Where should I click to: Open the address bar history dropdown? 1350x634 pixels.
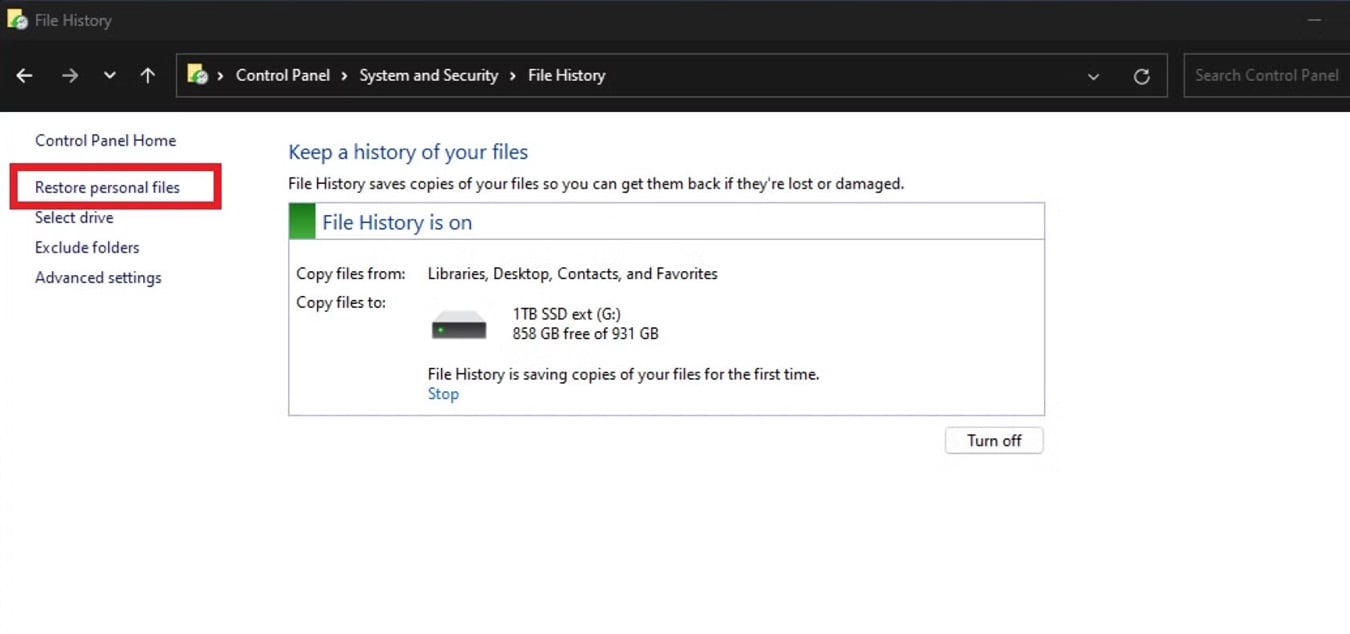point(1094,76)
